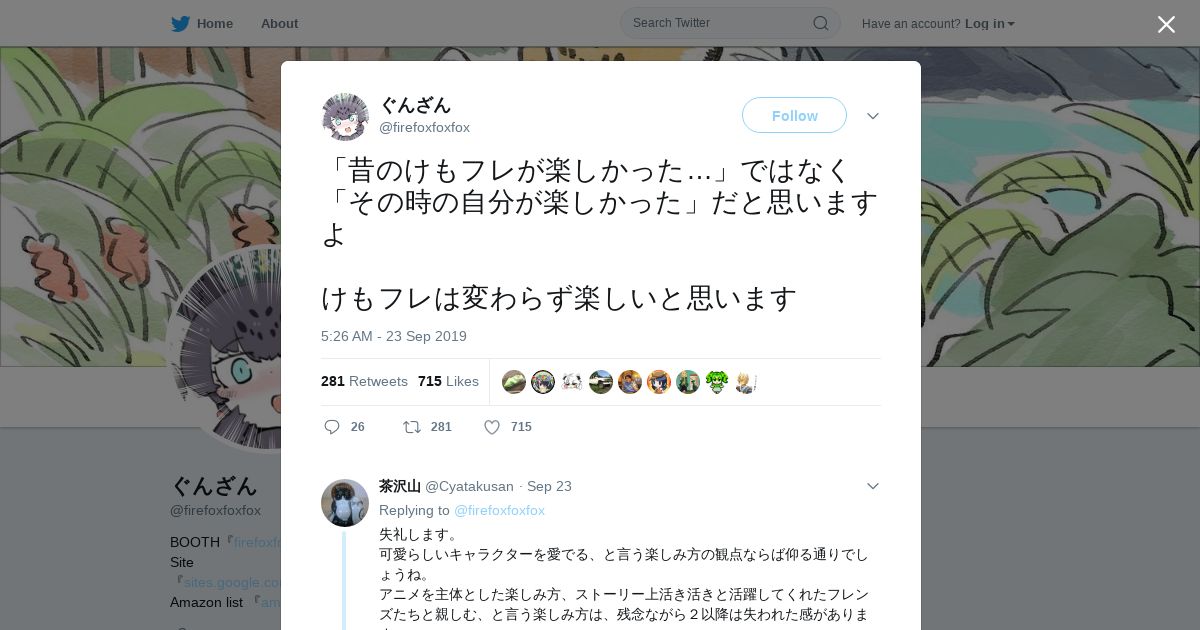Click the retweet arrows icon
1200x630 pixels.
point(412,427)
